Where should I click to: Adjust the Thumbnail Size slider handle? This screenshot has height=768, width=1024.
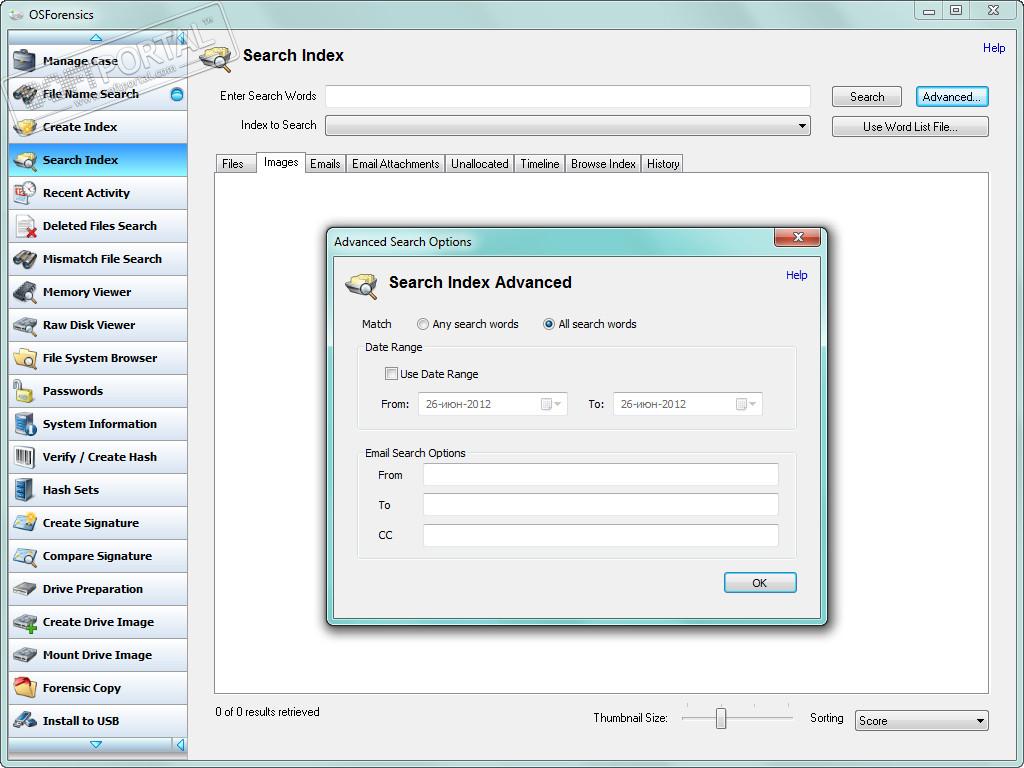click(x=721, y=718)
